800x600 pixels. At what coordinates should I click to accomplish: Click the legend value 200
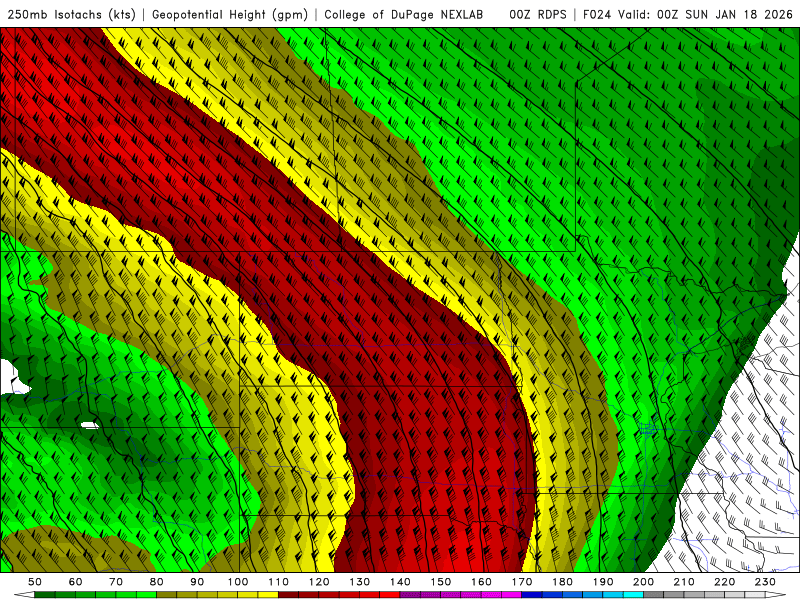point(643,582)
